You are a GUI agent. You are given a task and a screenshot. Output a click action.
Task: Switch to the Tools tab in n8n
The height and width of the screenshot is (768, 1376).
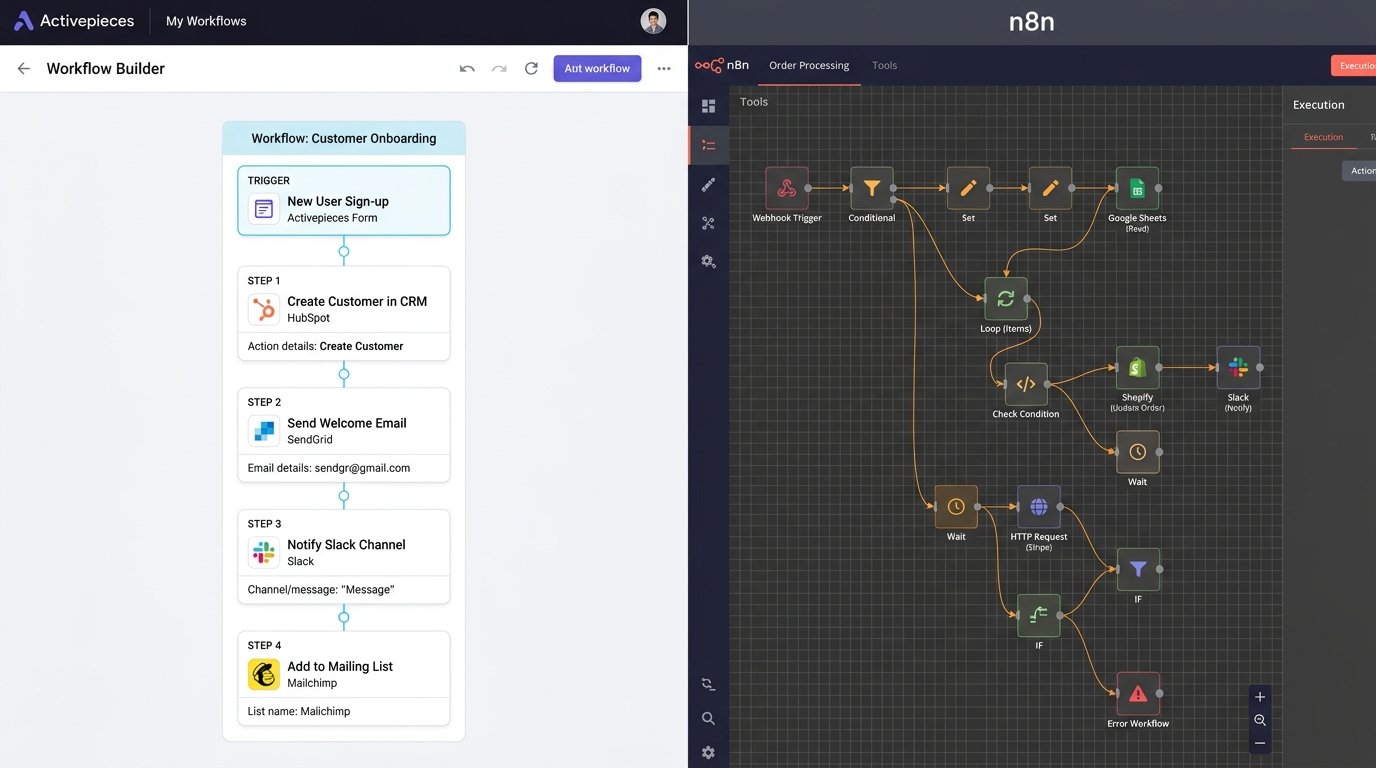(x=884, y=65)
